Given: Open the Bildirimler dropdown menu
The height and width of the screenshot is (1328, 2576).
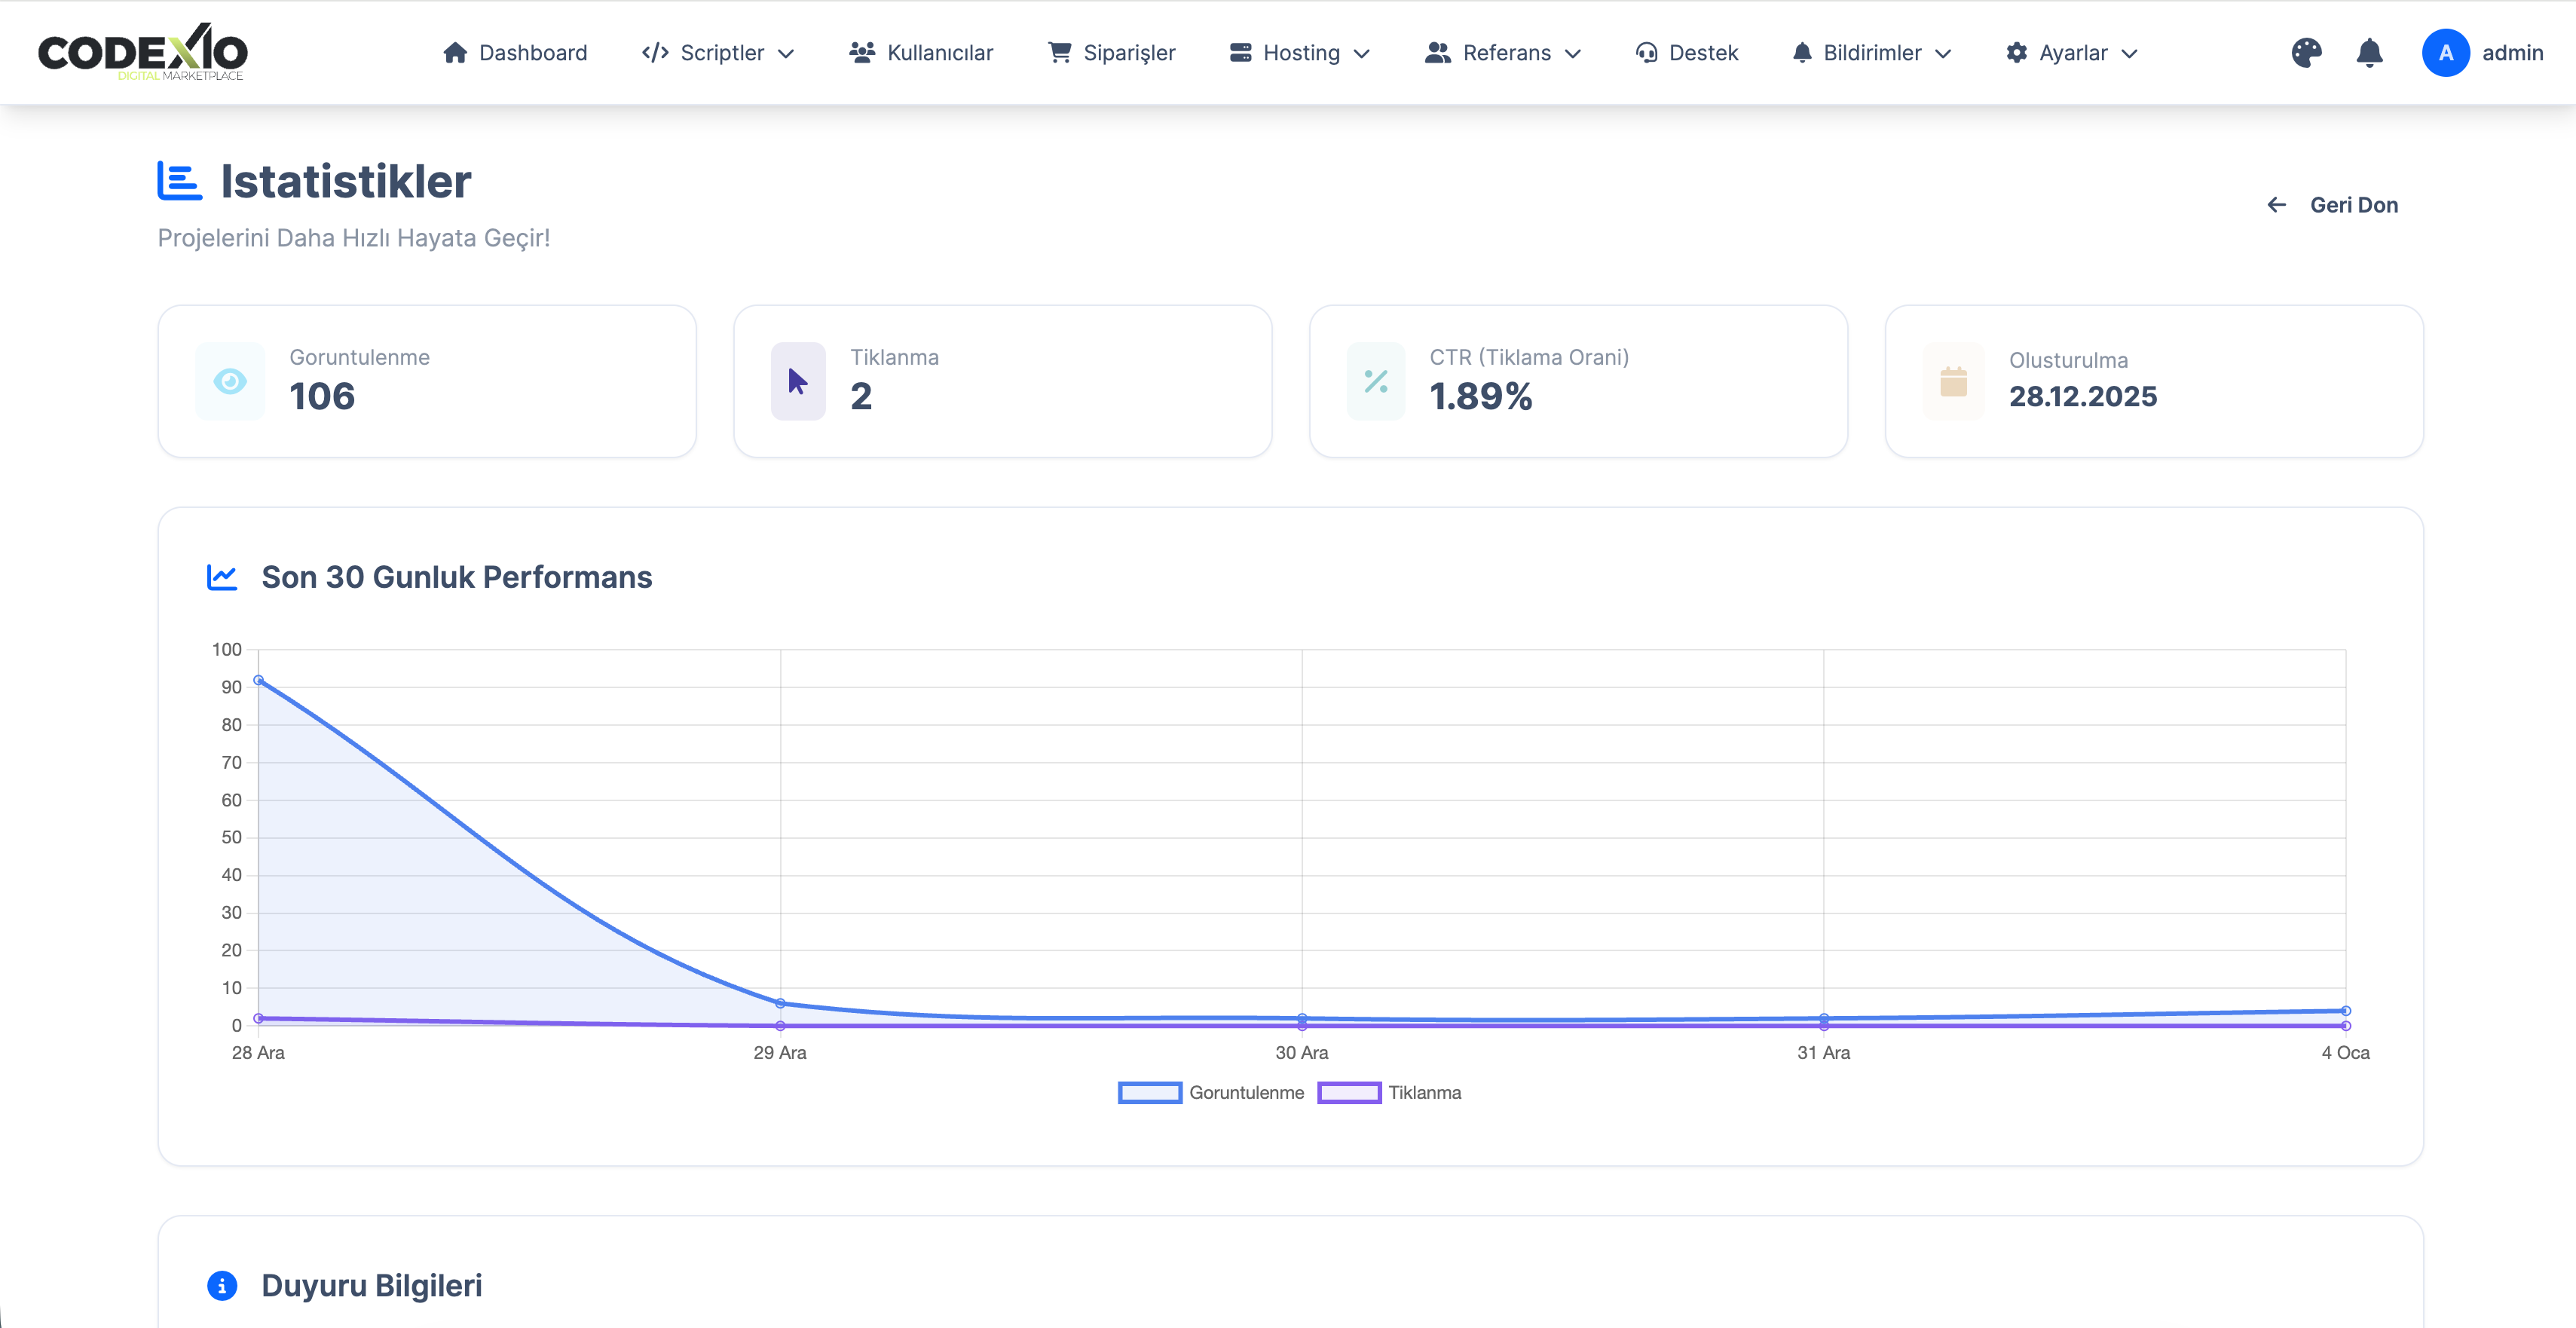Looking at the screenshot, I should 1871,53.
